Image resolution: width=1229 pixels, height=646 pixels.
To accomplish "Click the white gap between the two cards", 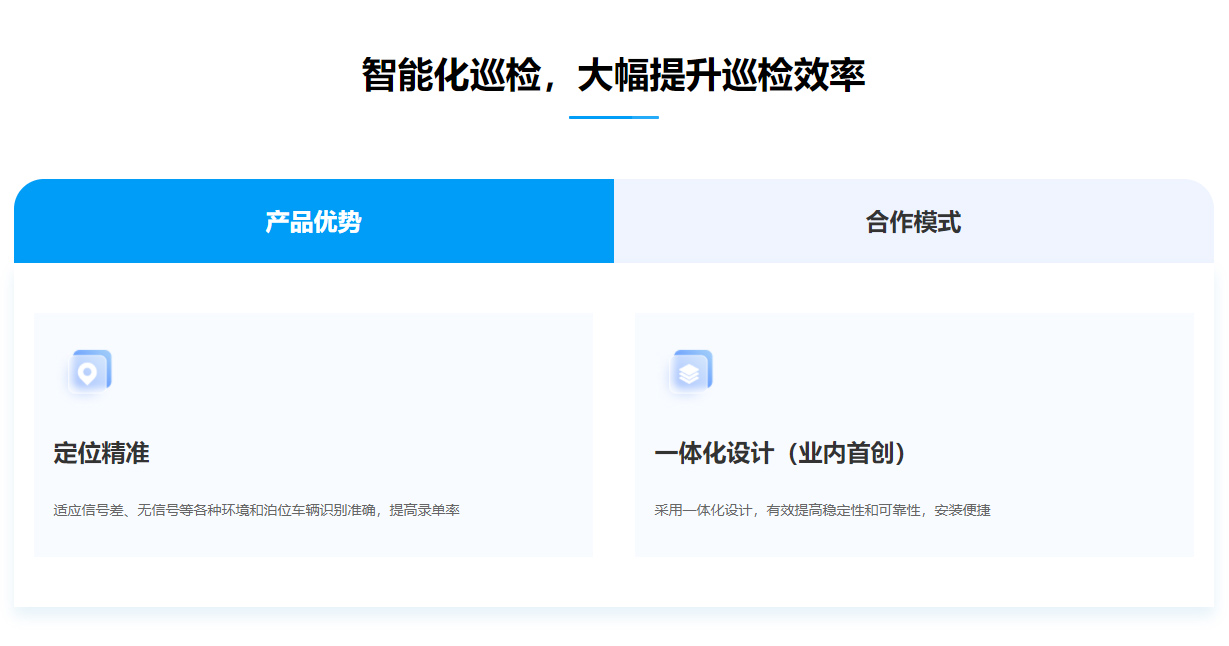I will (x=613, y=435).
